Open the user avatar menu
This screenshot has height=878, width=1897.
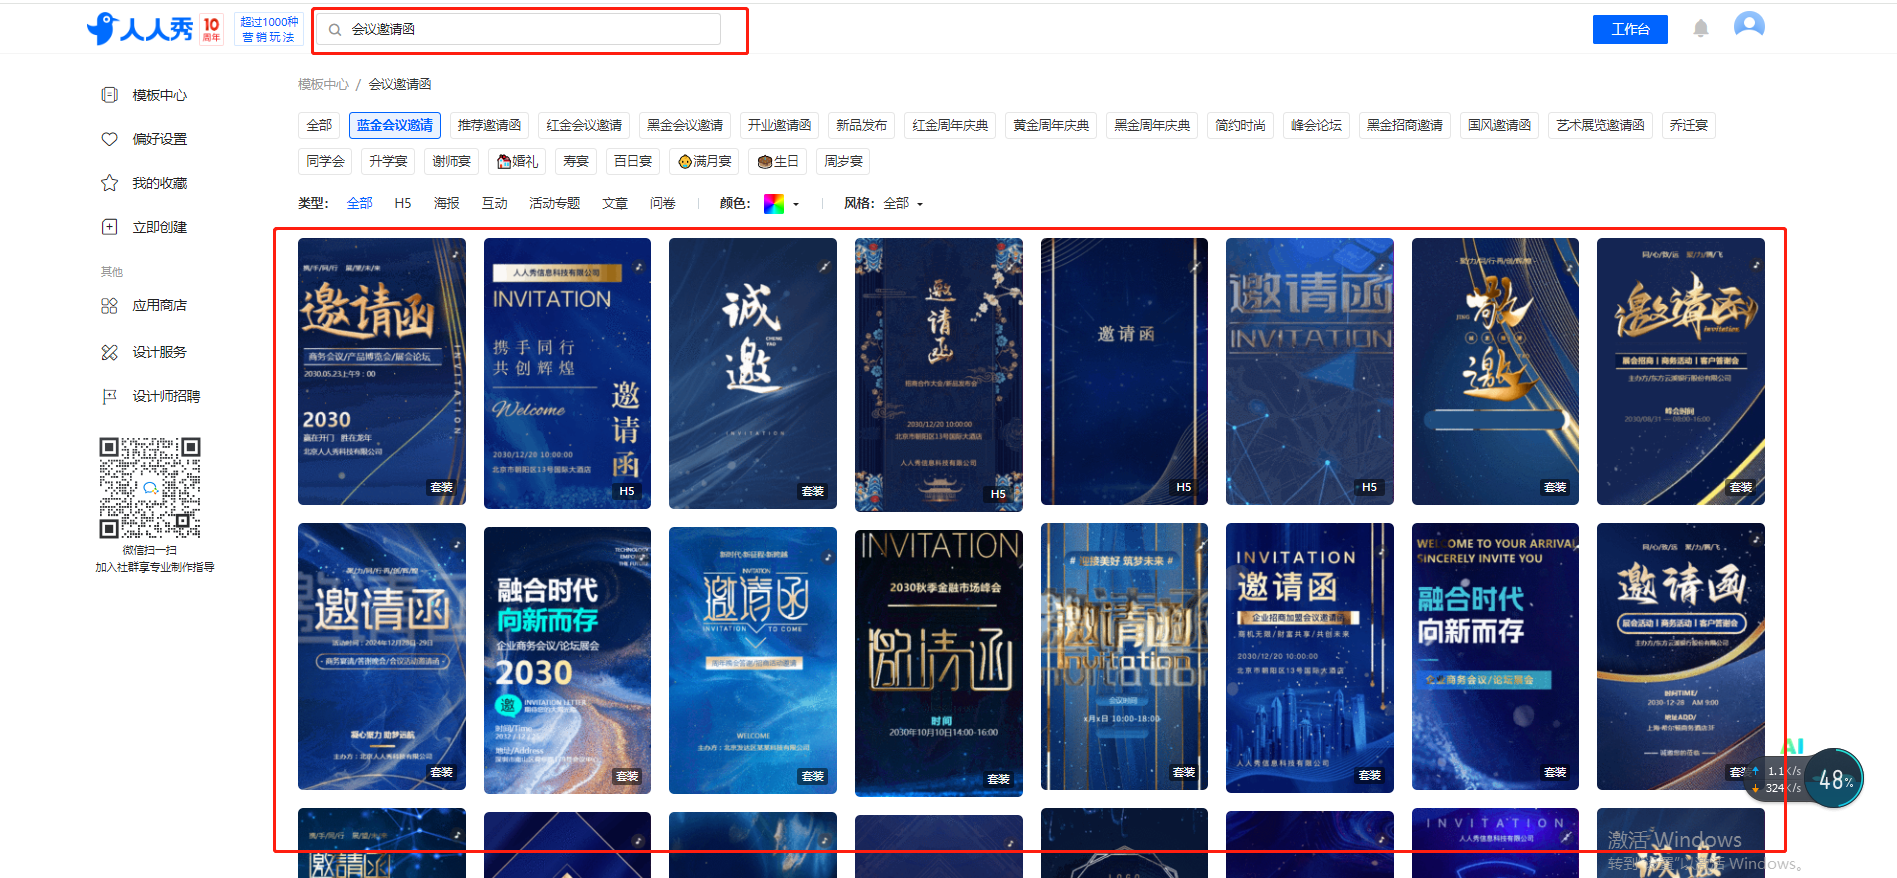1749,25
